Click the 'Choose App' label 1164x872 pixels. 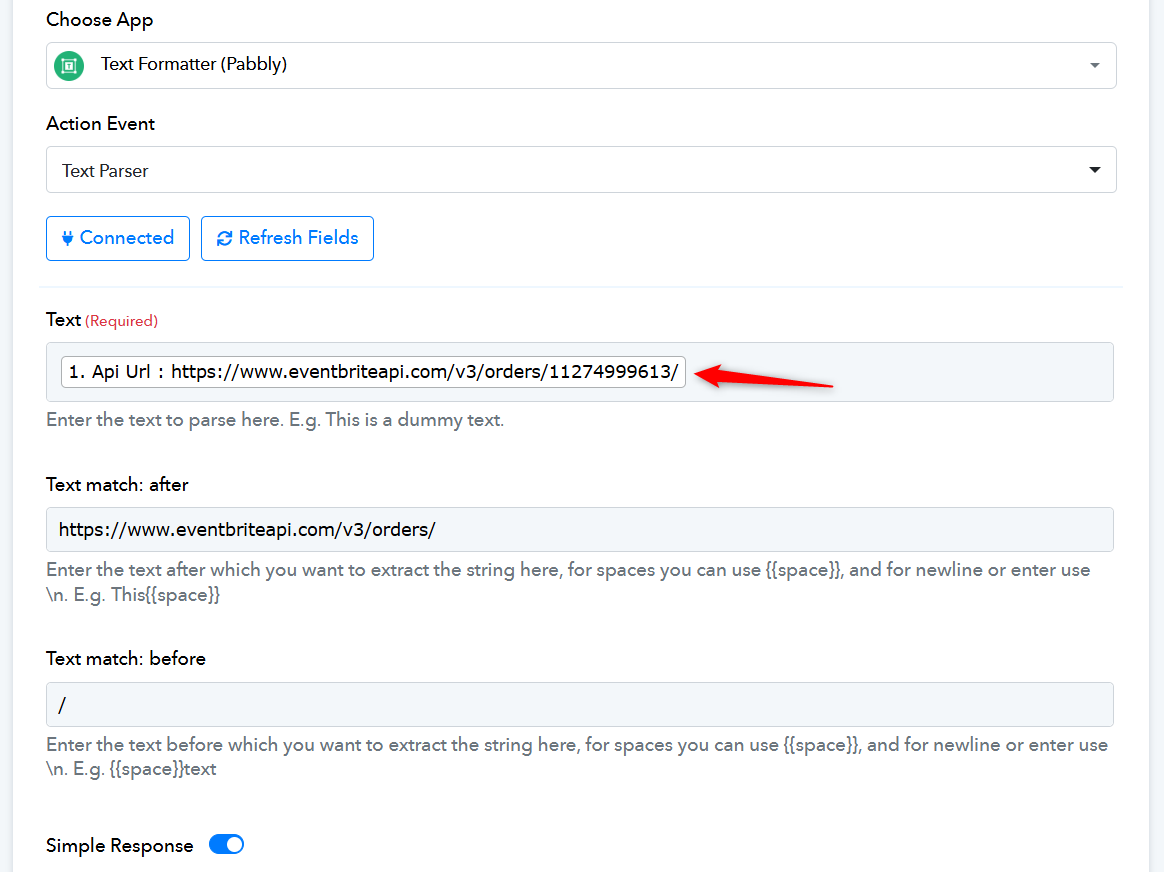pyautogui.click(x=99, y=19)
